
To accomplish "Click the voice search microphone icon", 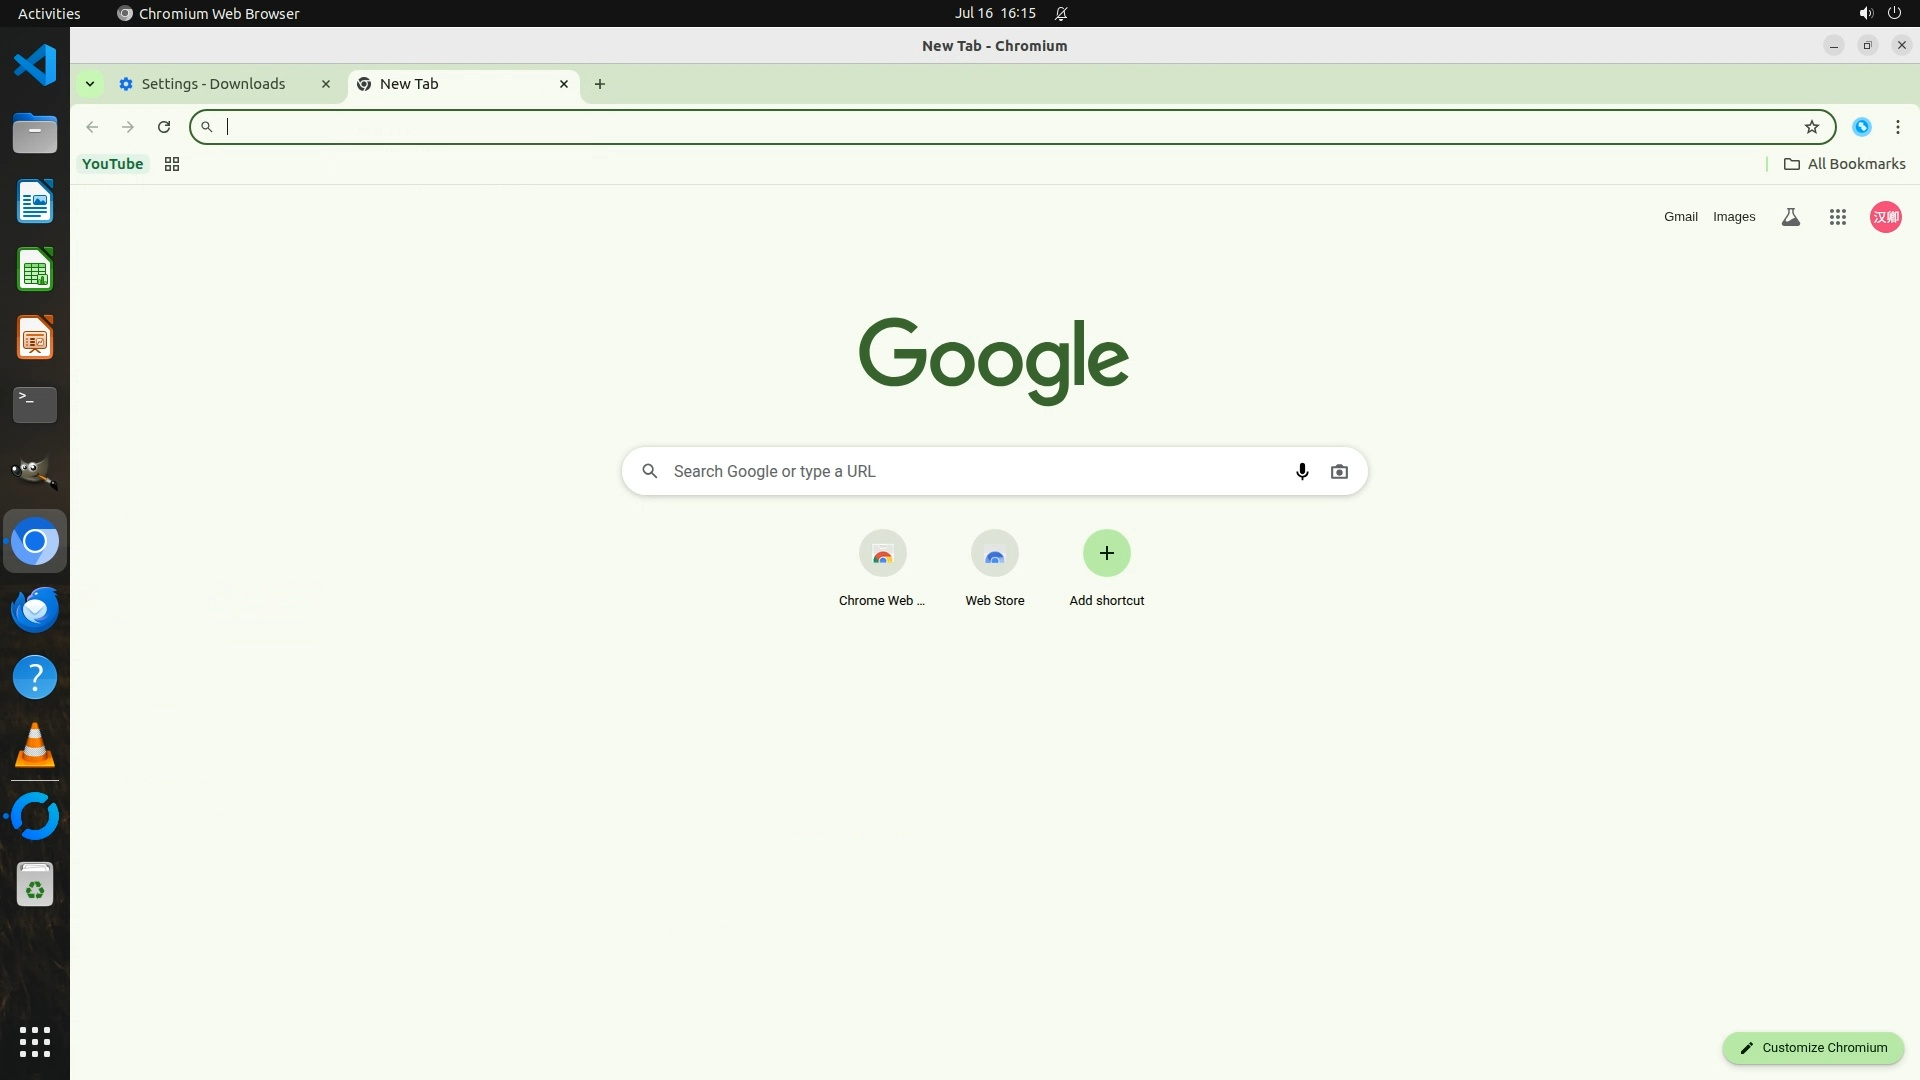I will 1301,471.
